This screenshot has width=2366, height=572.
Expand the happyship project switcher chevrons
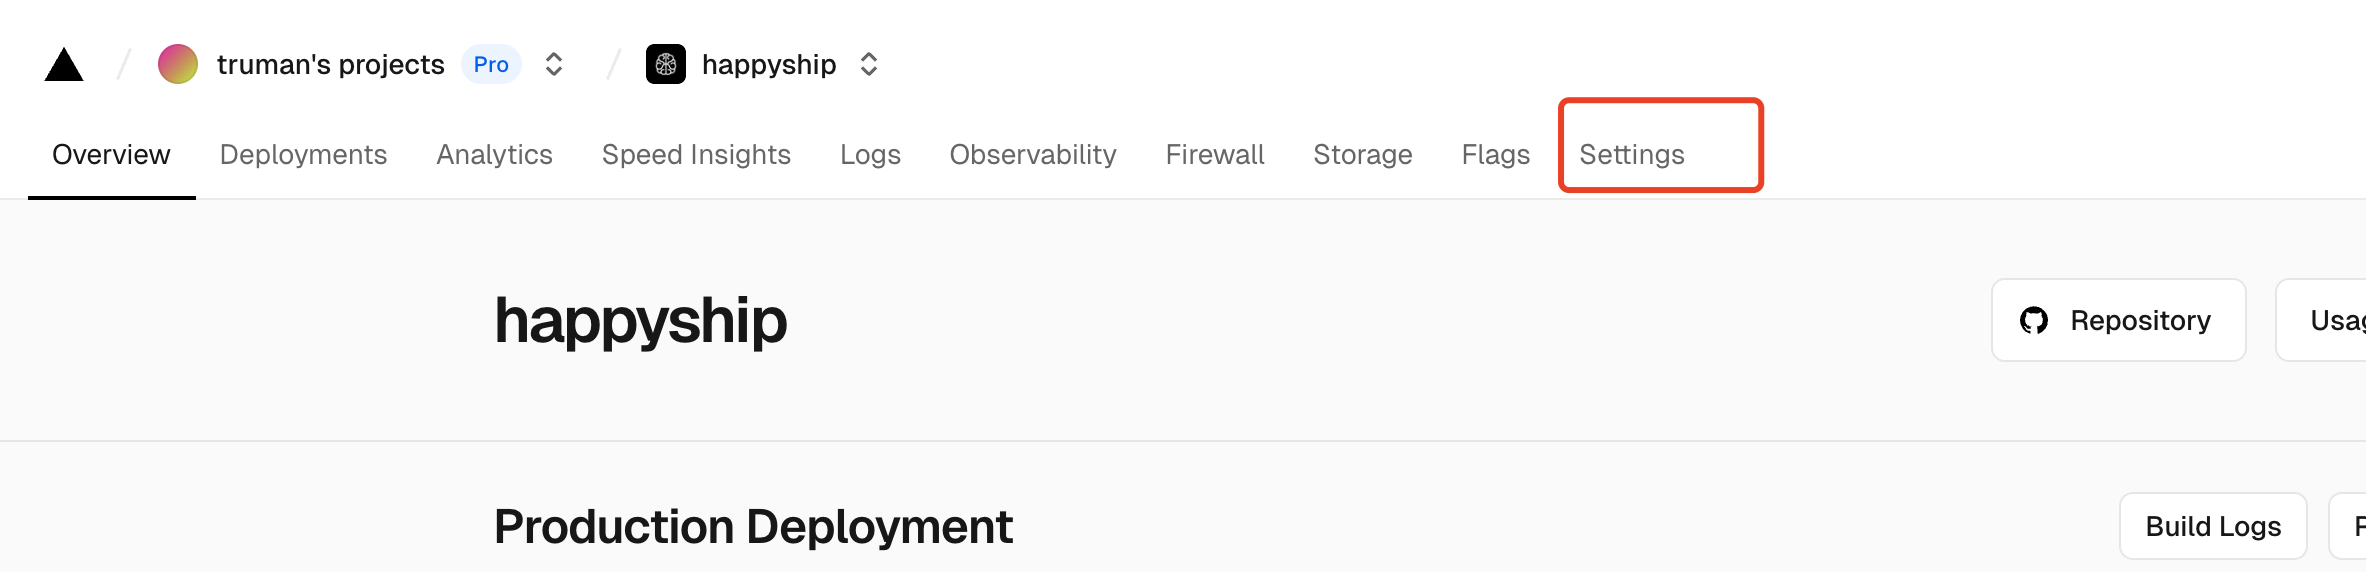point(869,64)
